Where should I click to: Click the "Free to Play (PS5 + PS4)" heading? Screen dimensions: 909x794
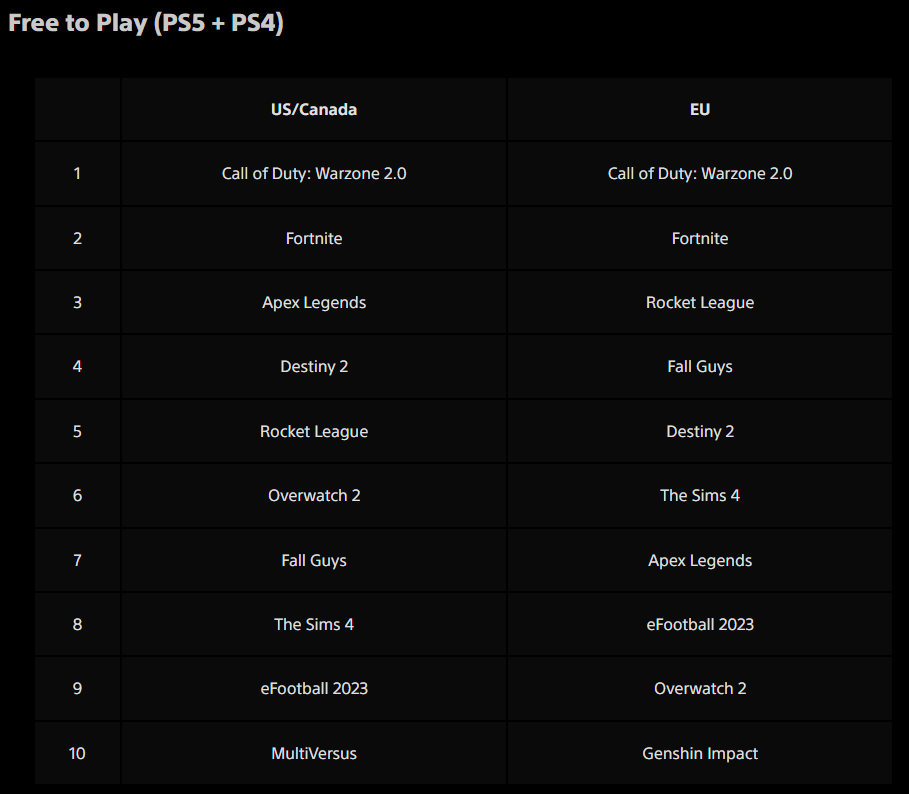146,24
